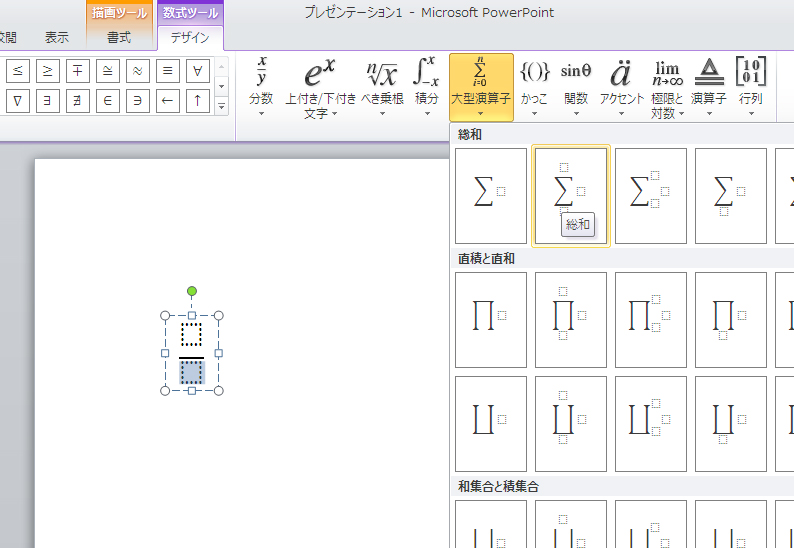Open the 演算子 operator dropdown
The width and height of the screenshot is (794, 548).
(x=709, y=87)
